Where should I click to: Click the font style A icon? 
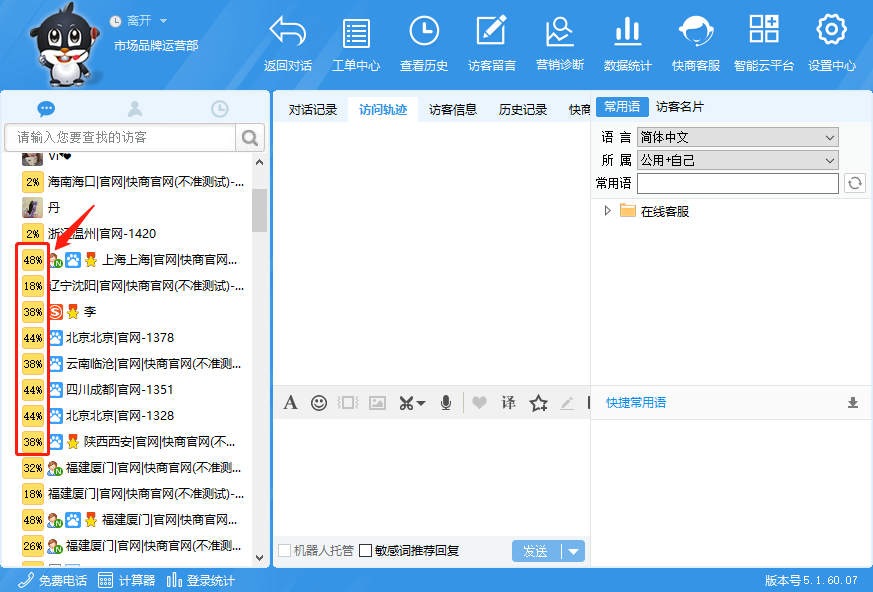point(291,403)
